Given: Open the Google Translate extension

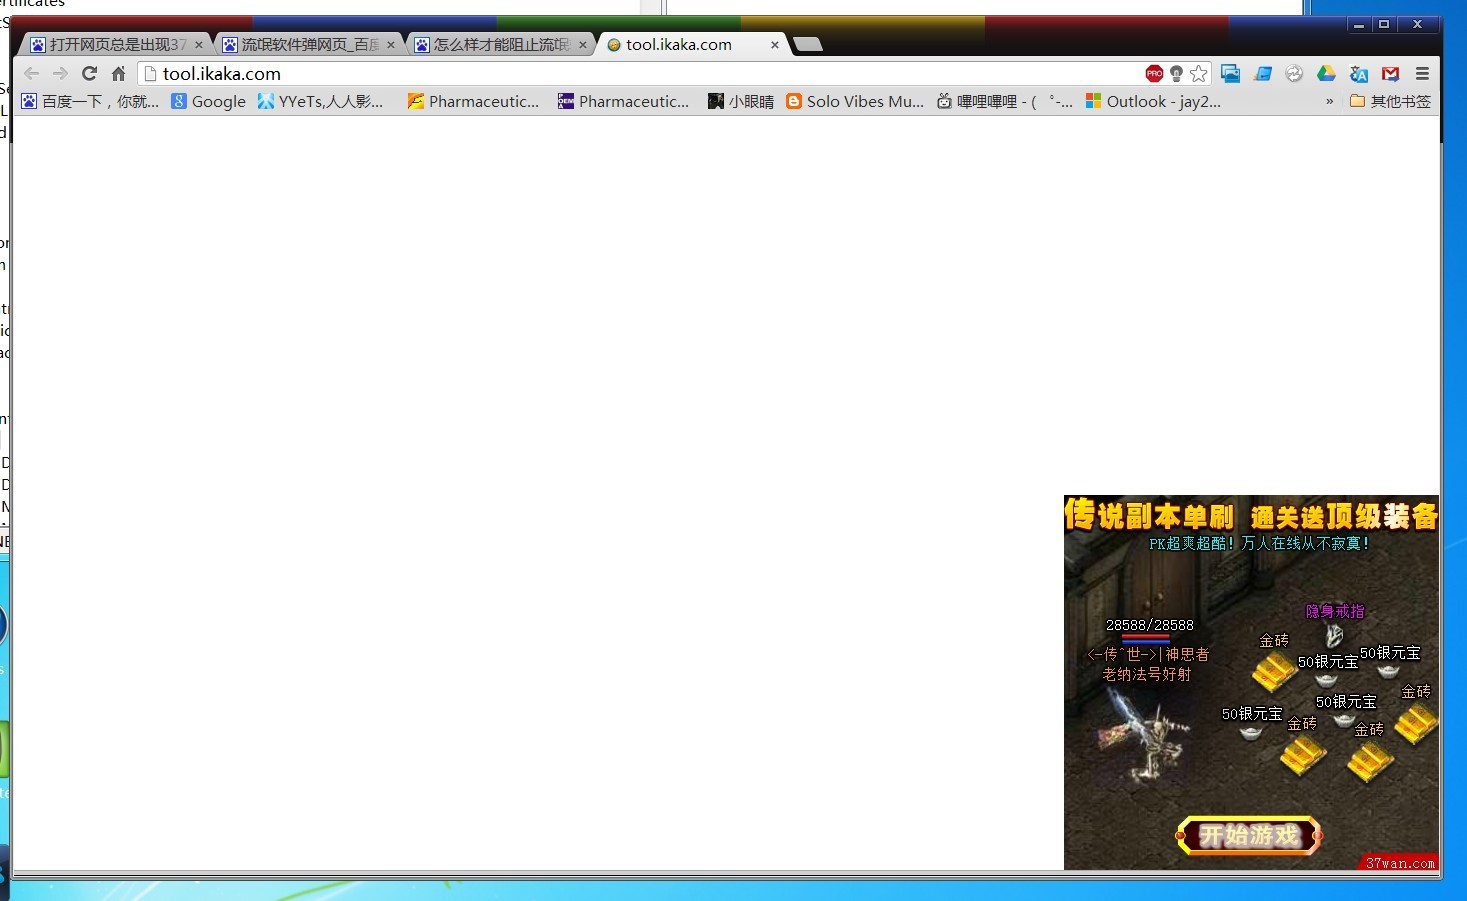Looking at the screenshot, I should (1358, 73).
